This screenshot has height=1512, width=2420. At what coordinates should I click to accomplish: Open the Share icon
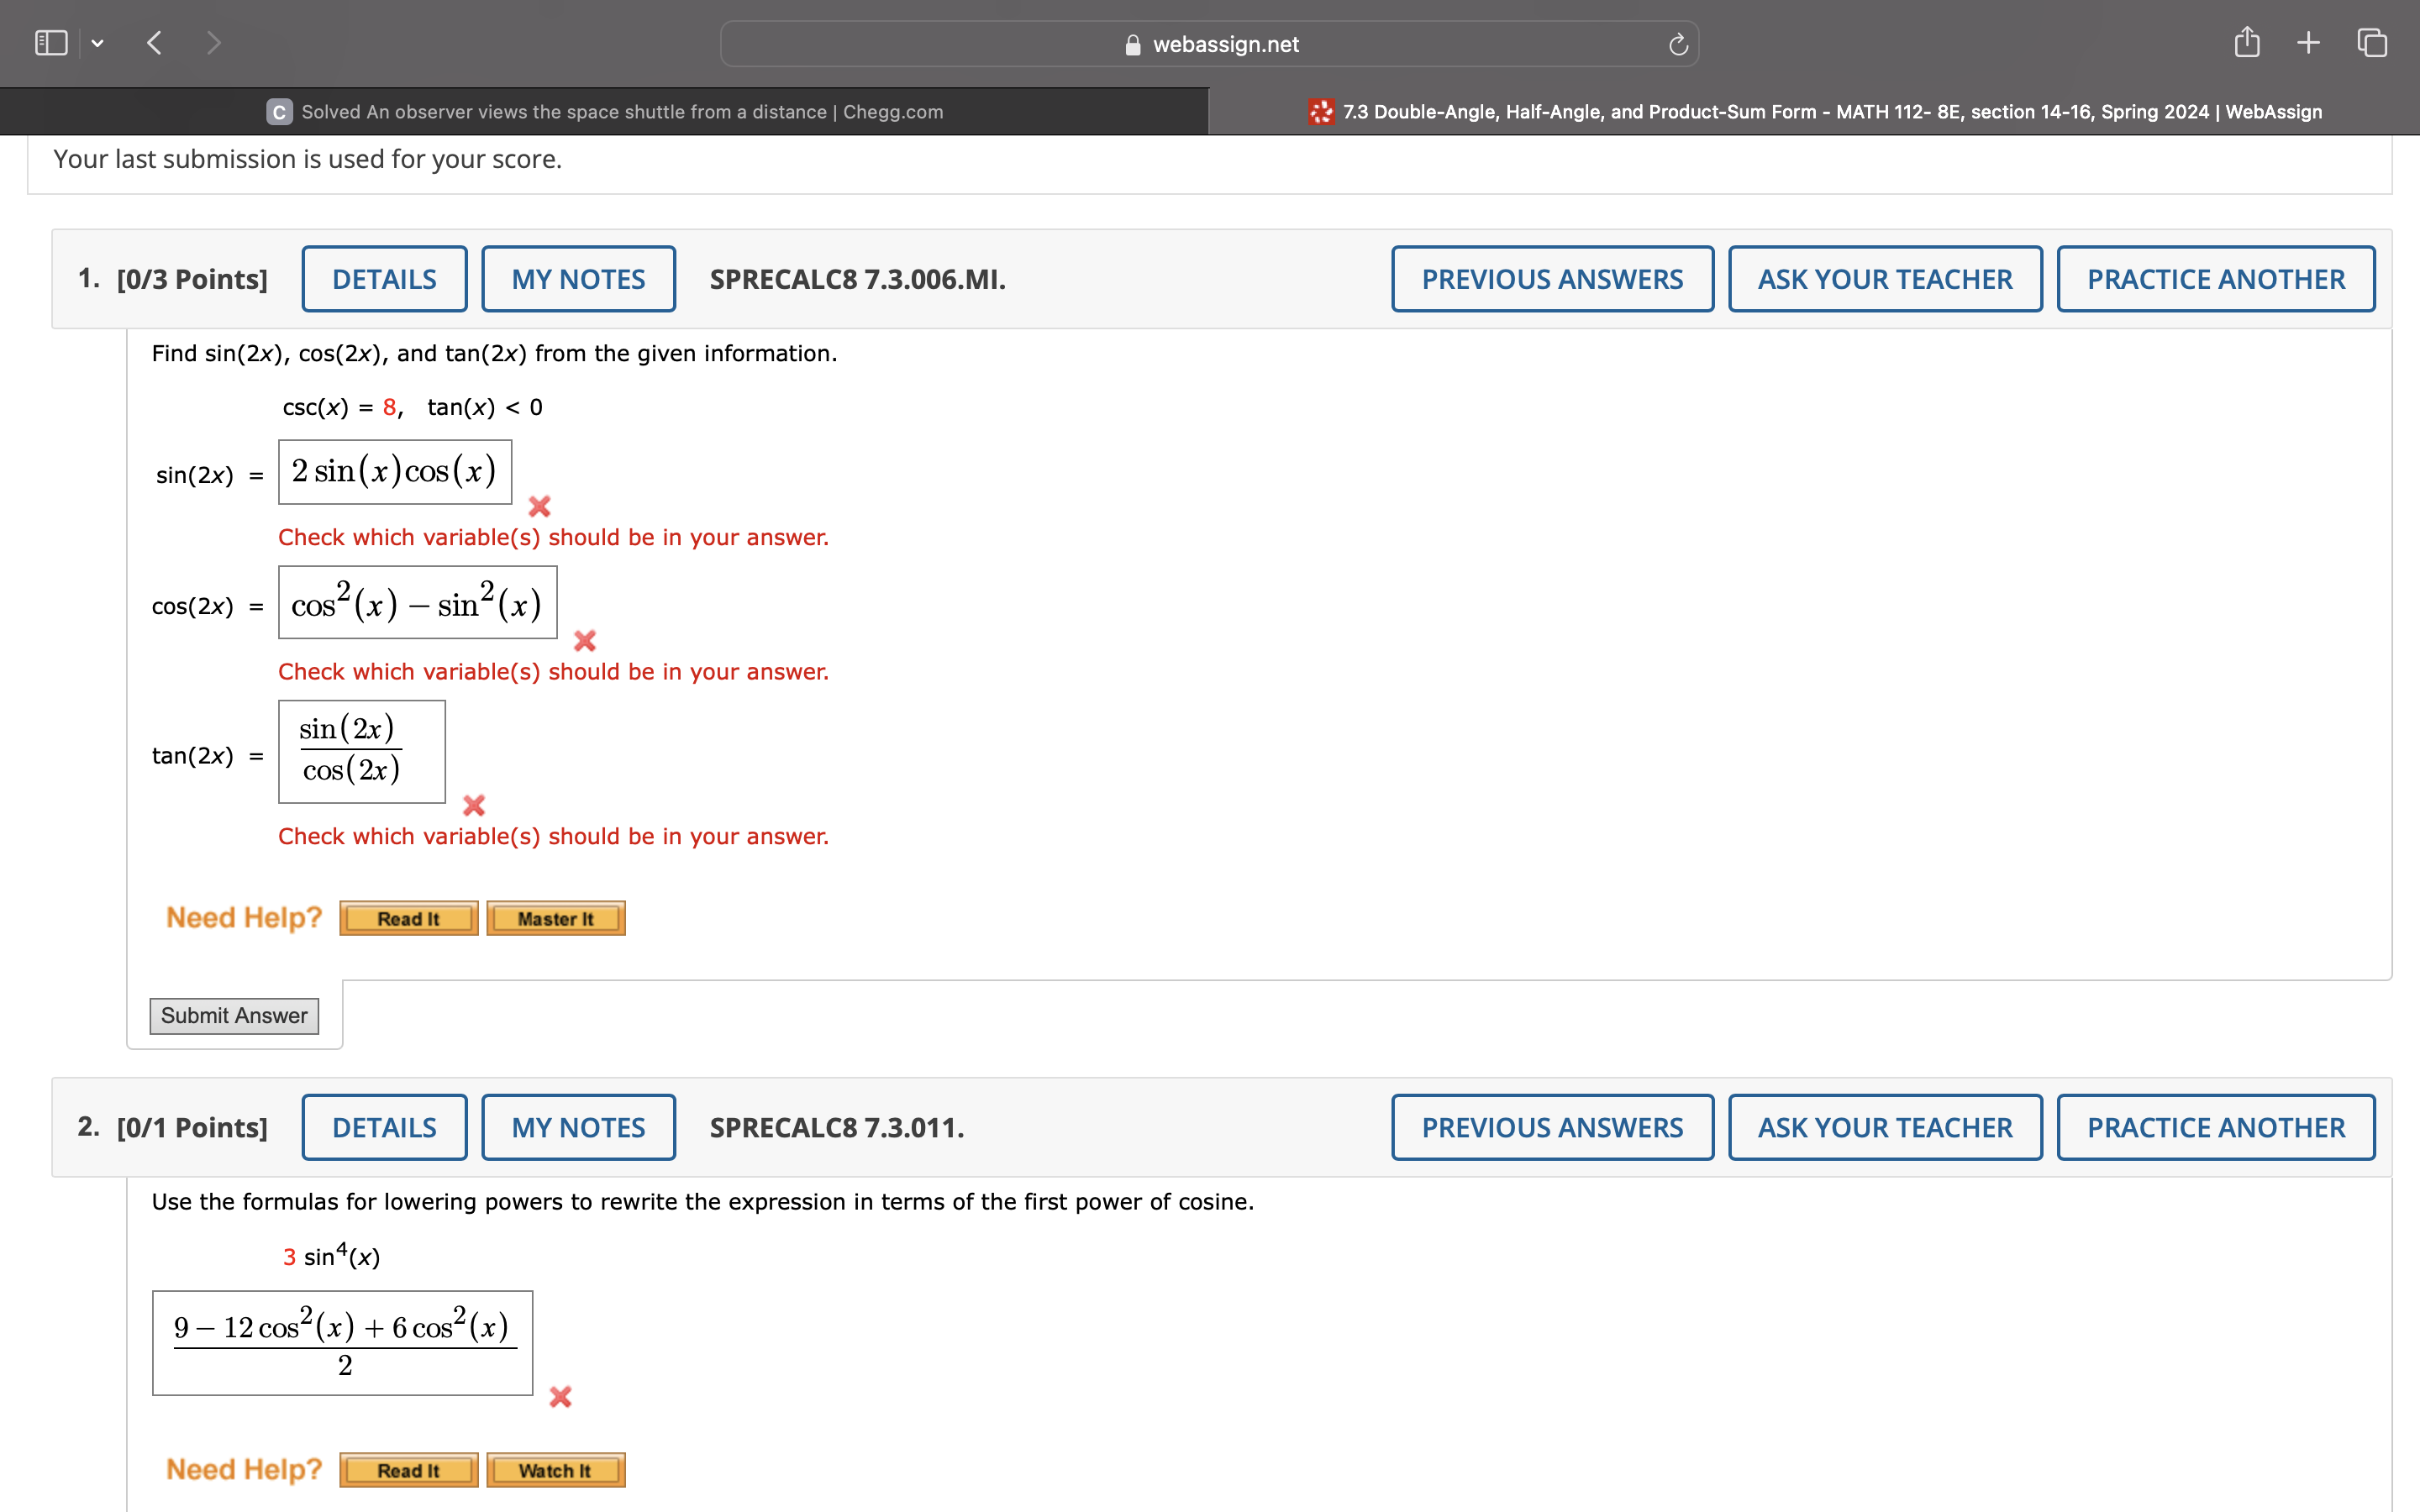pyautogui.click(x=2247, y=43)
